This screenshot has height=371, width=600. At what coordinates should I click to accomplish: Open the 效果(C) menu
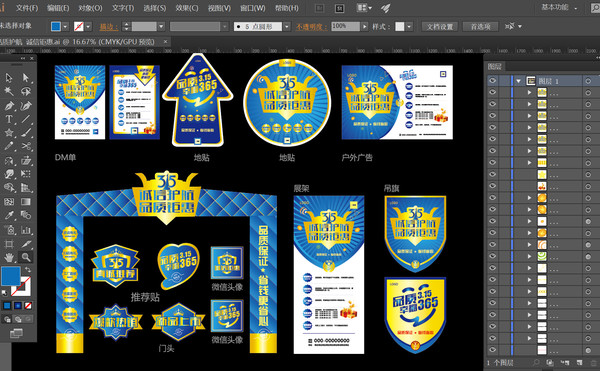tap(187, 8)
